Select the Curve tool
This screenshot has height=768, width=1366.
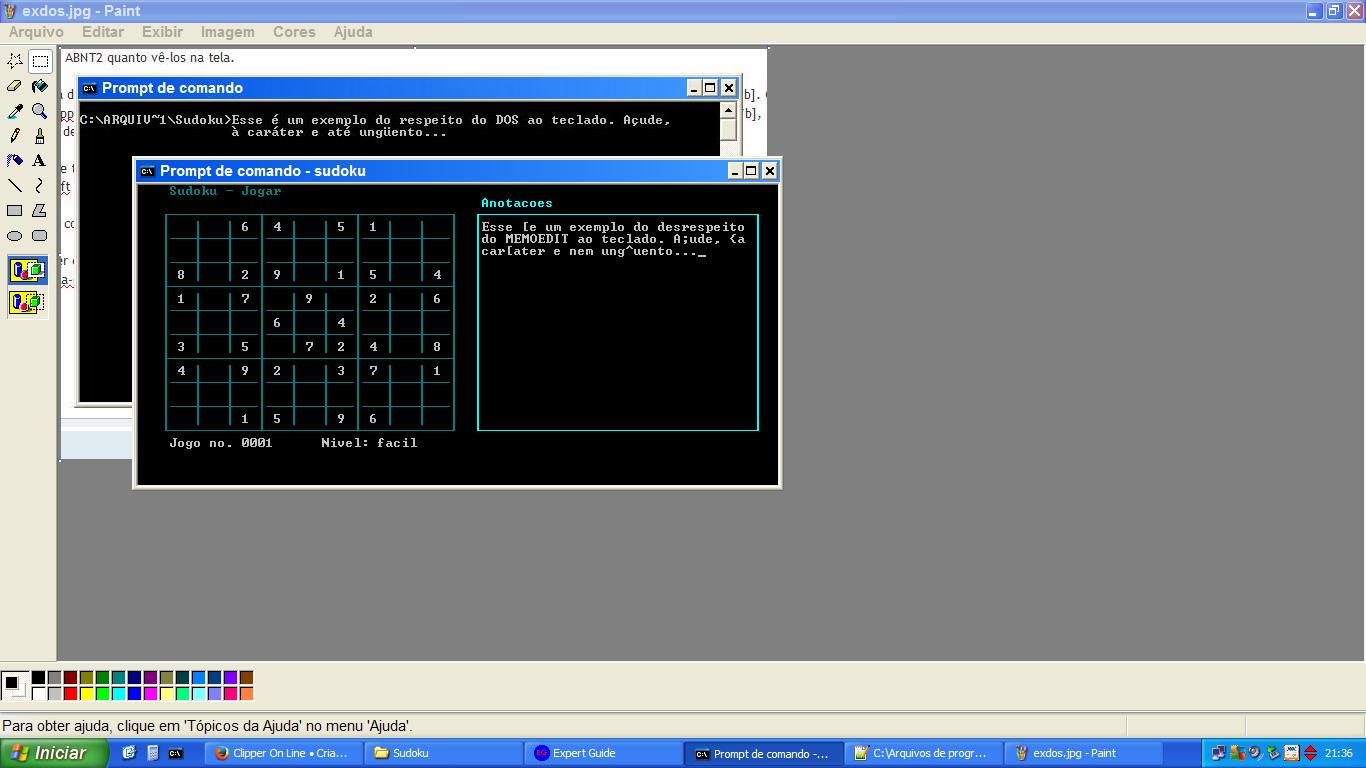(40, 185)
